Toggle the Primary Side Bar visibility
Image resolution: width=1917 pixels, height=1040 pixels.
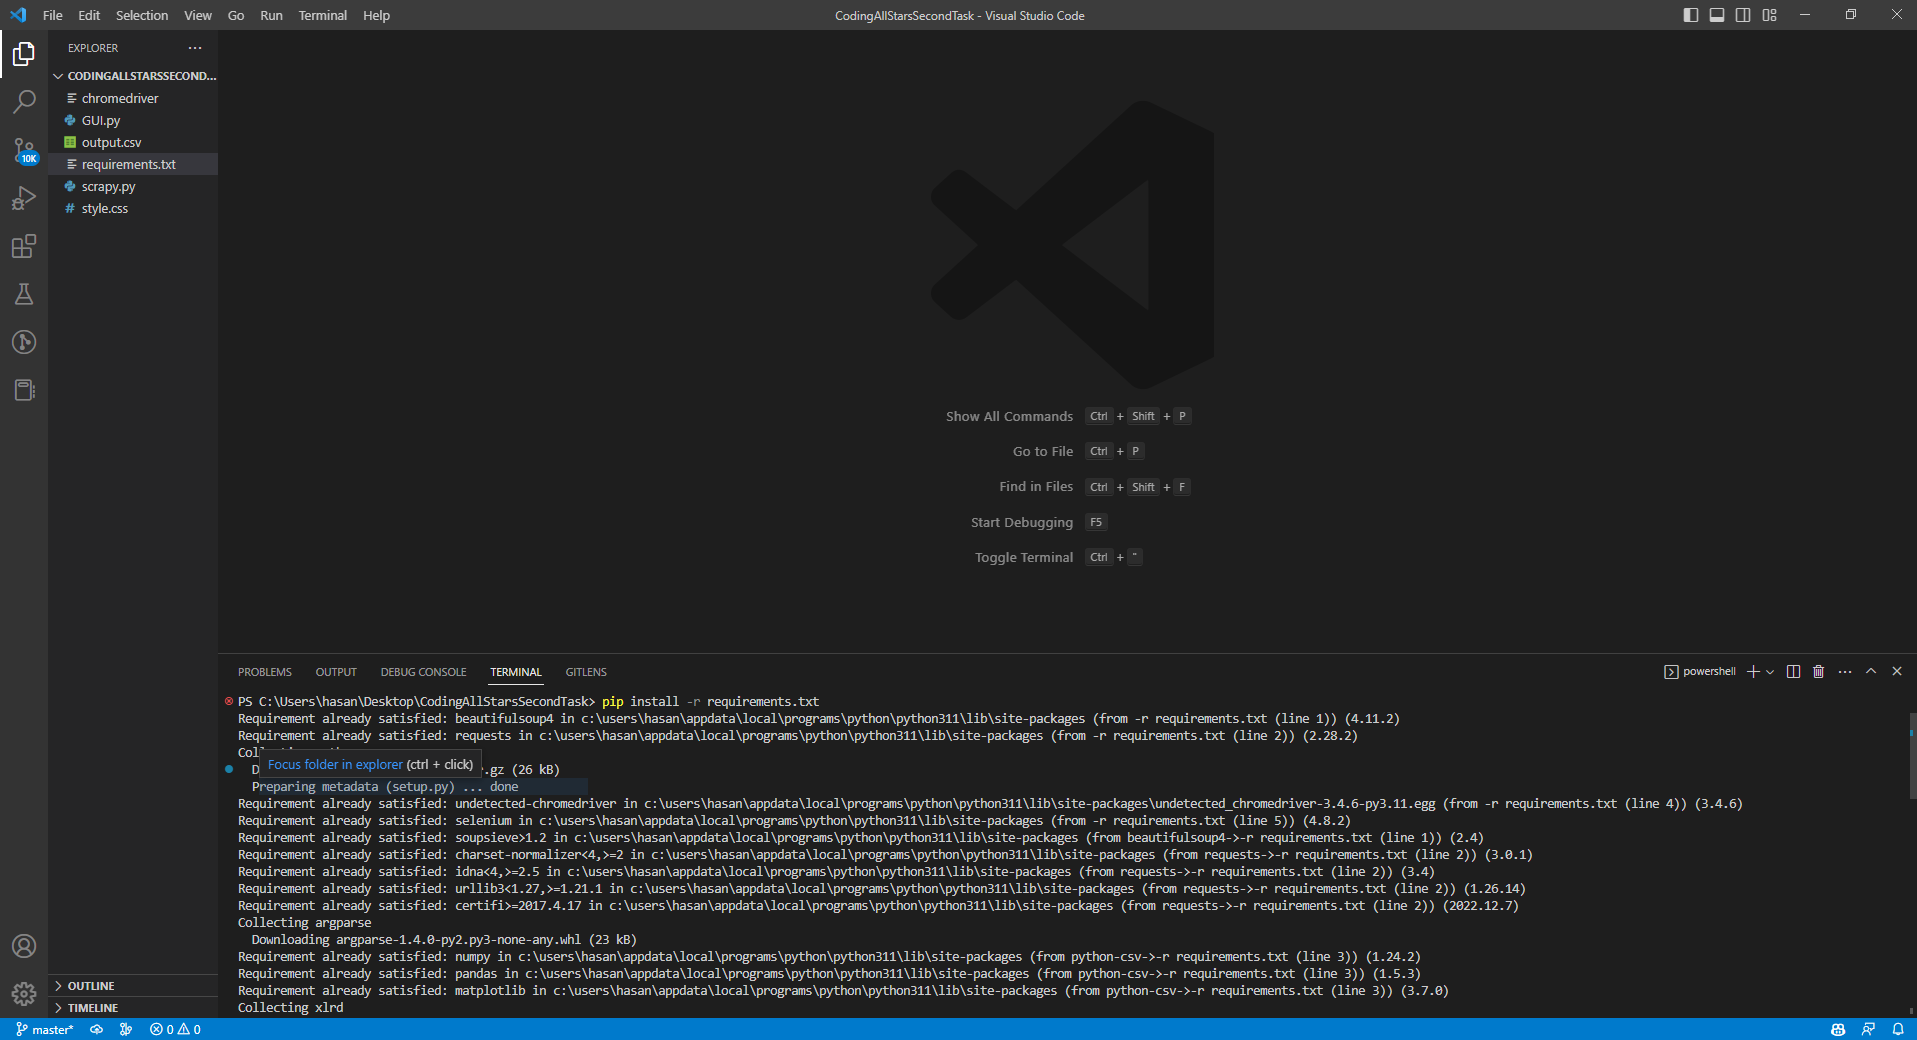[1690, 14]
